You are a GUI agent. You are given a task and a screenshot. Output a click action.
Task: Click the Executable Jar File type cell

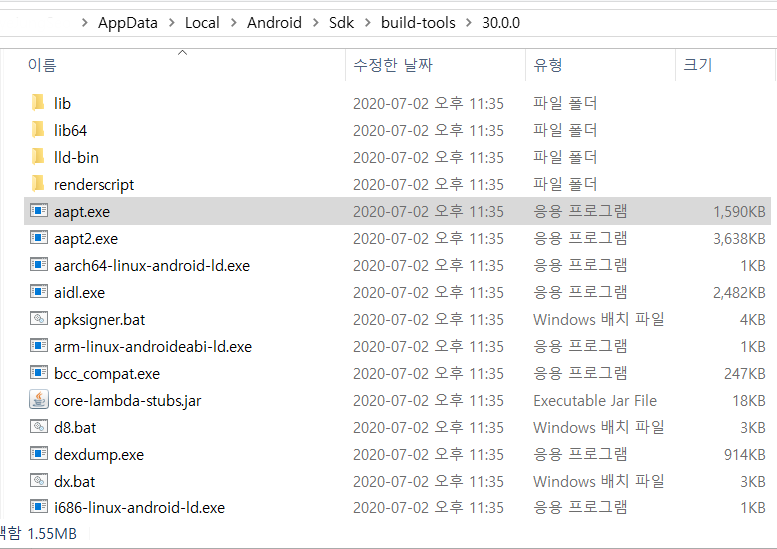coord(595,400)
